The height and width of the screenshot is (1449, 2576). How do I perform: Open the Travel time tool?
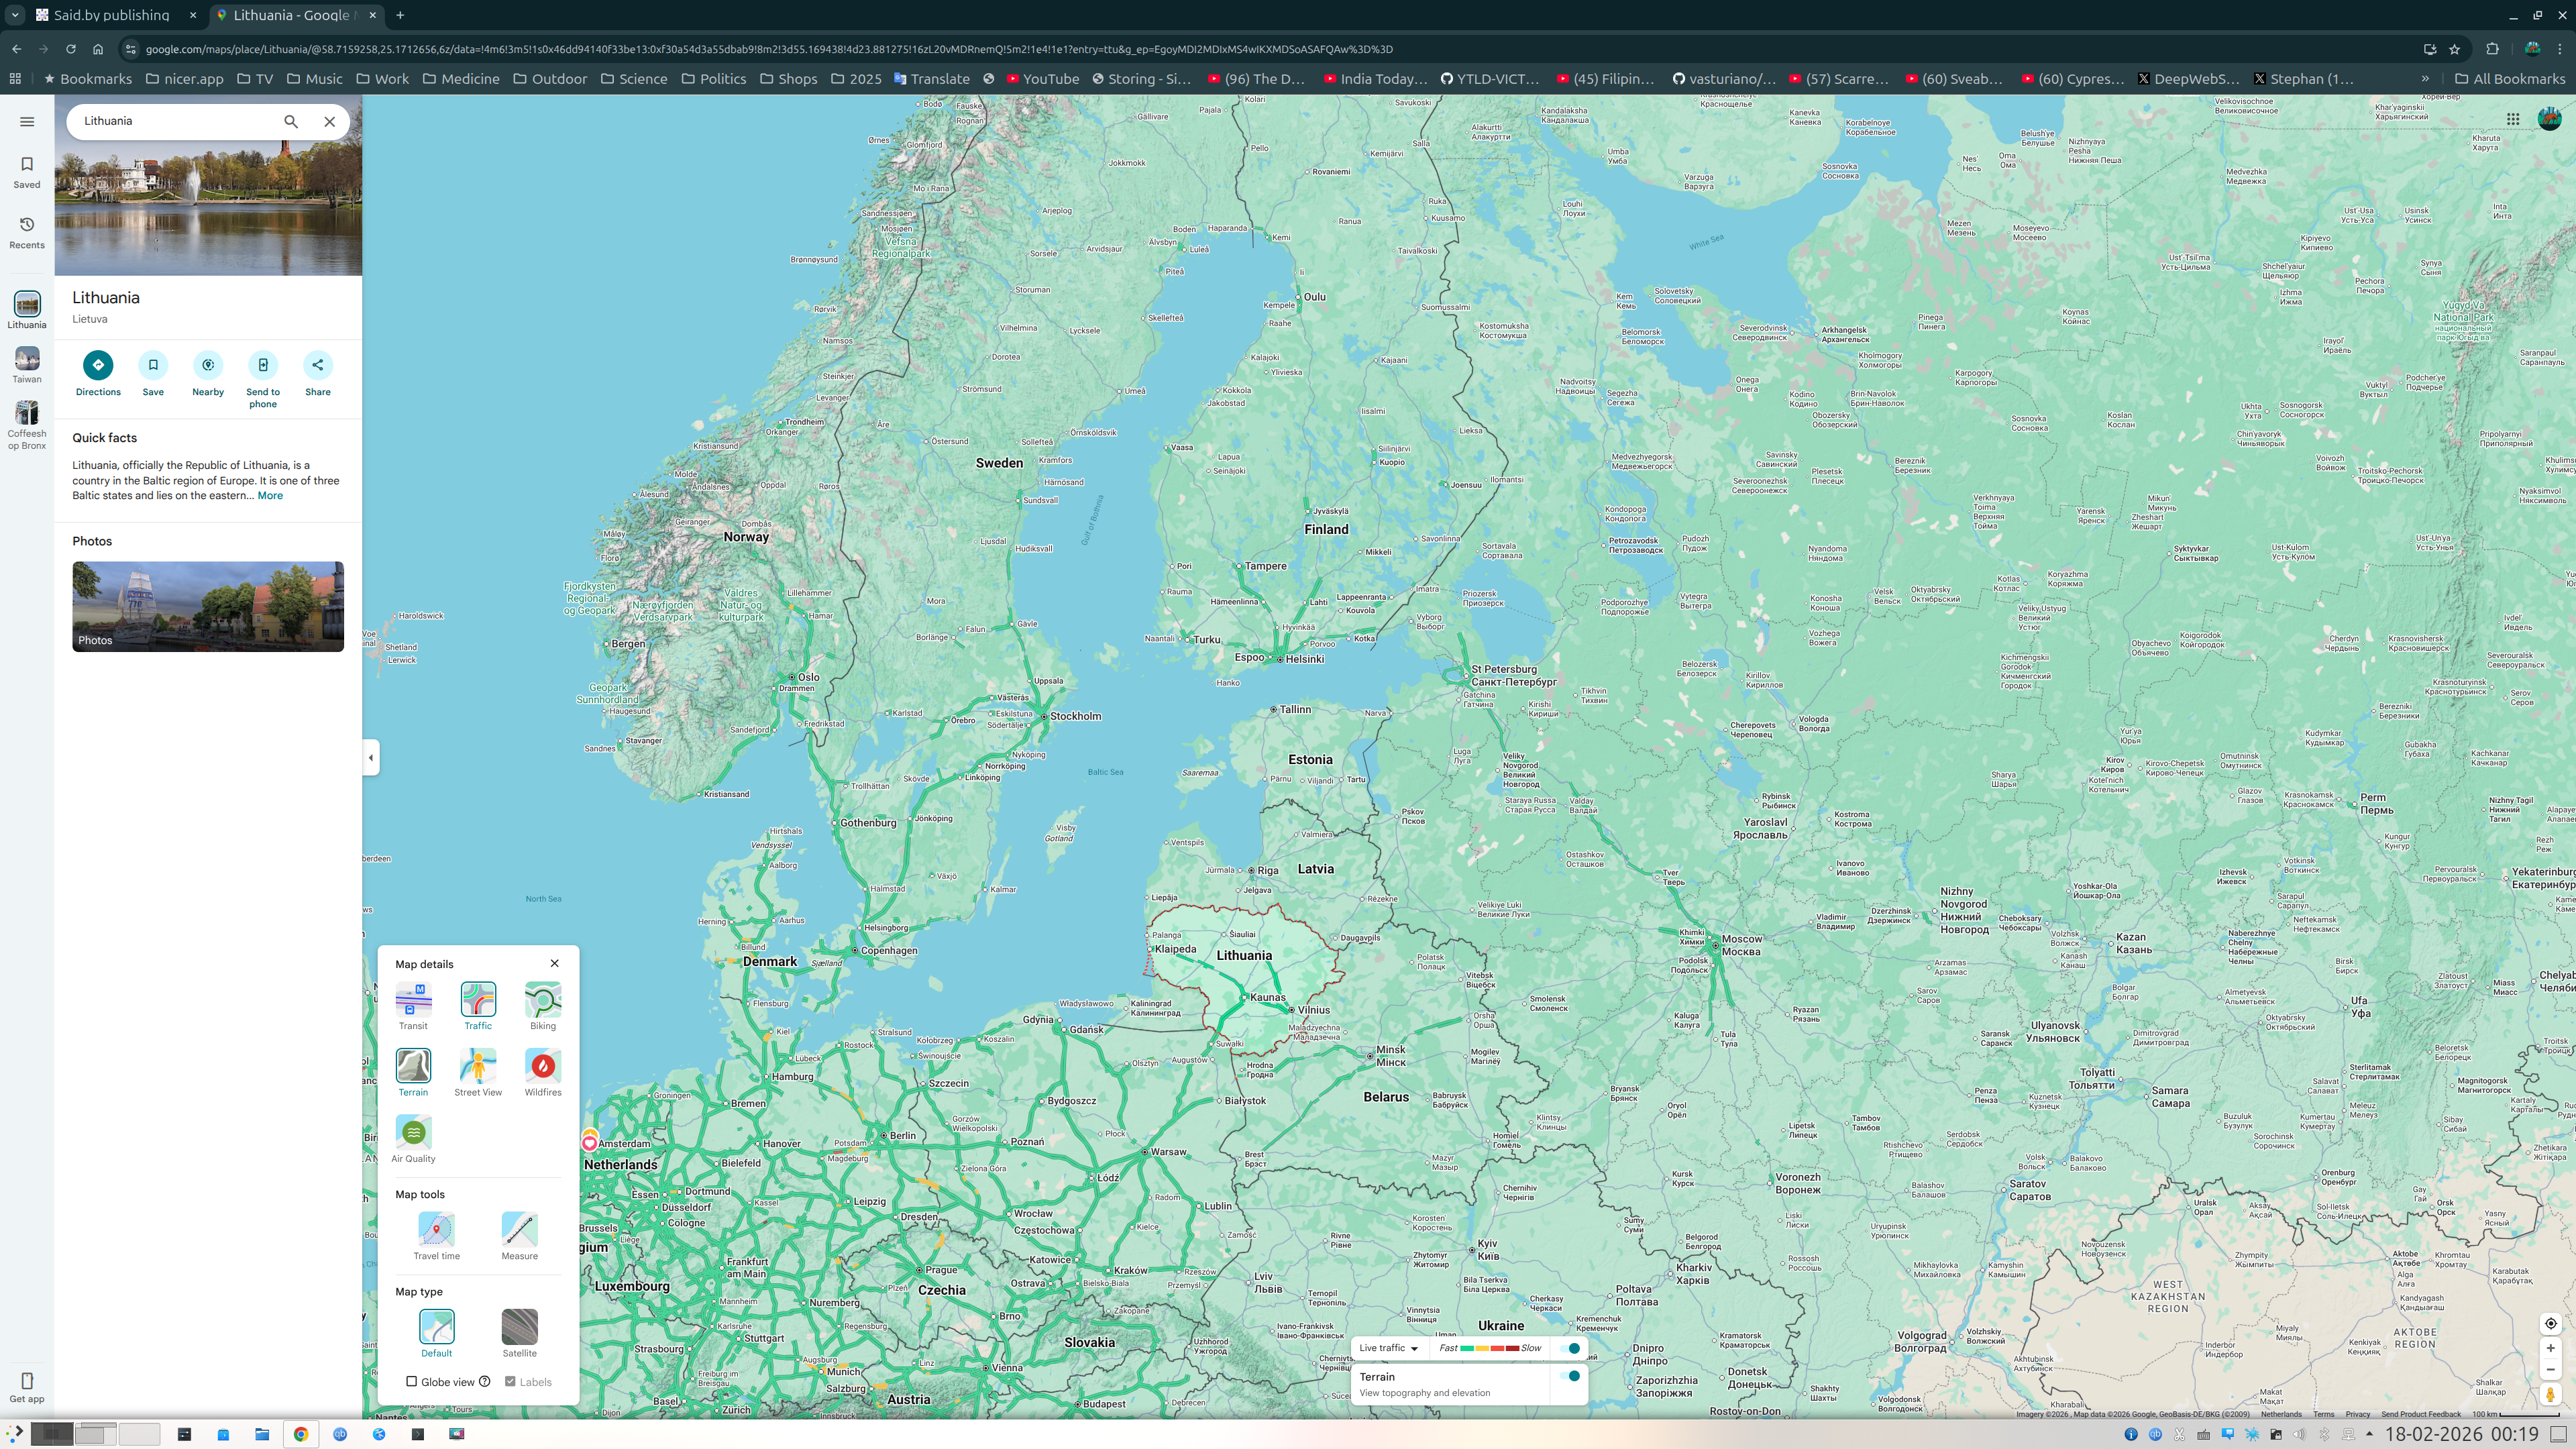click(436, 1229)
